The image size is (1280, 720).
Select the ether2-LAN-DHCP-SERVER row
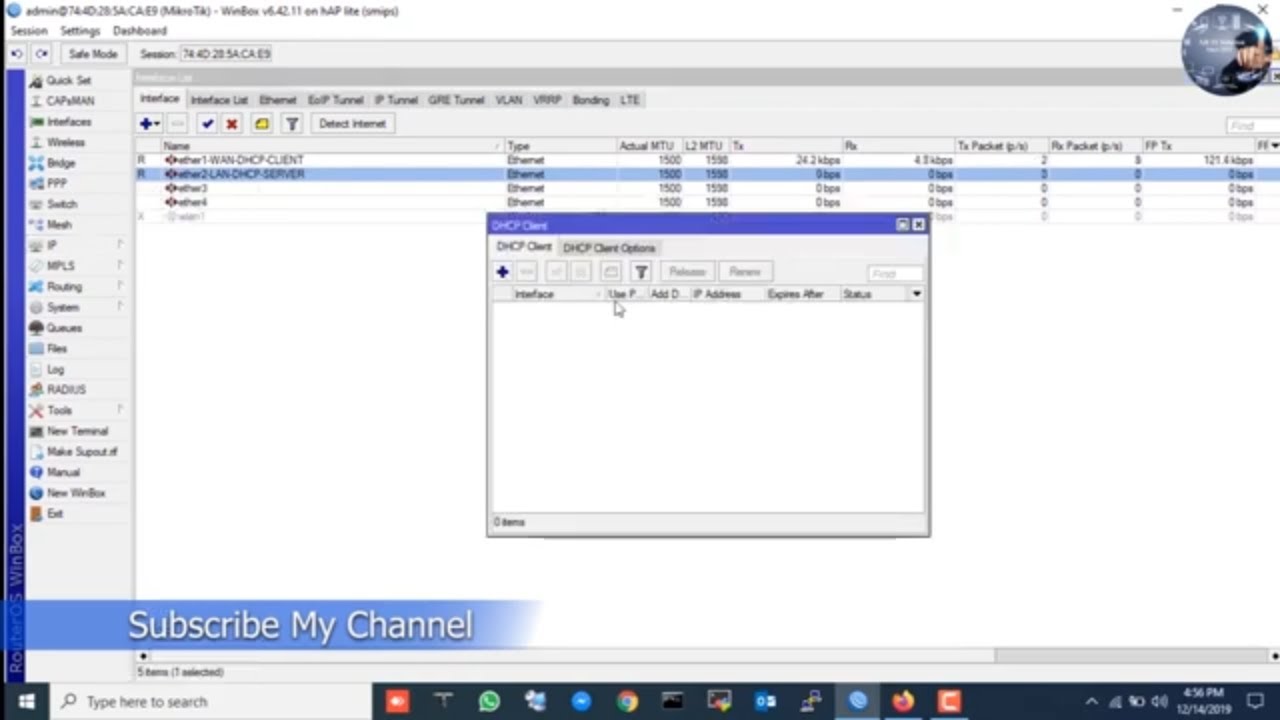click(x=708, y=174)
